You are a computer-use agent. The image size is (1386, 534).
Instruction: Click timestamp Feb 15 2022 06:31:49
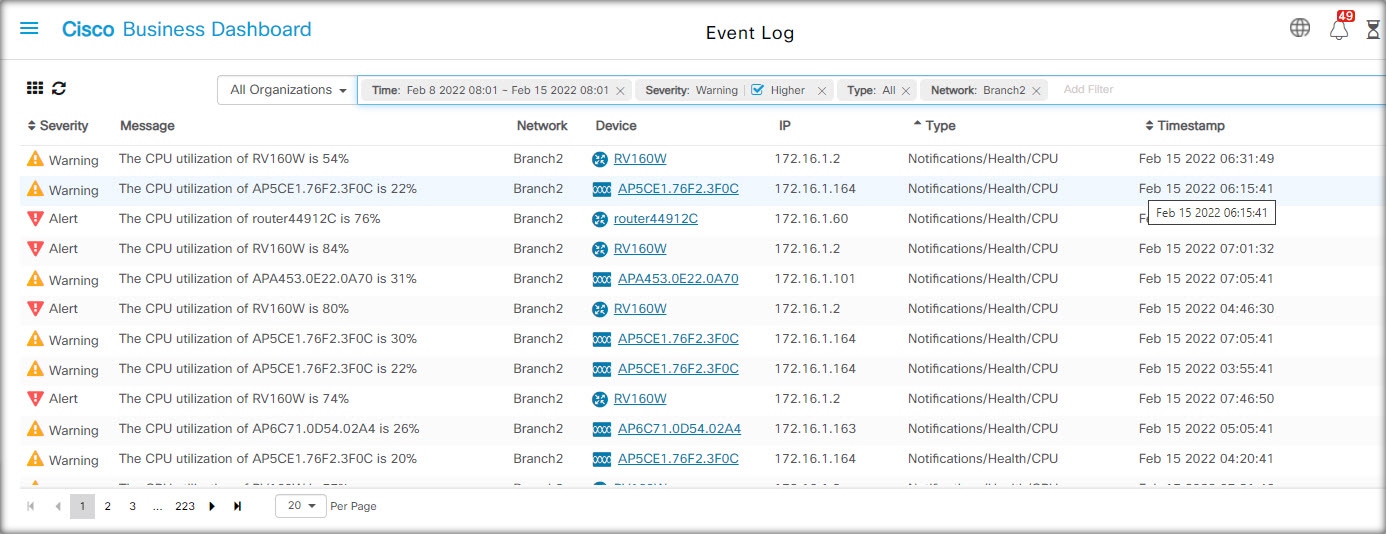pyautogui.click(x=1206, y=159)
